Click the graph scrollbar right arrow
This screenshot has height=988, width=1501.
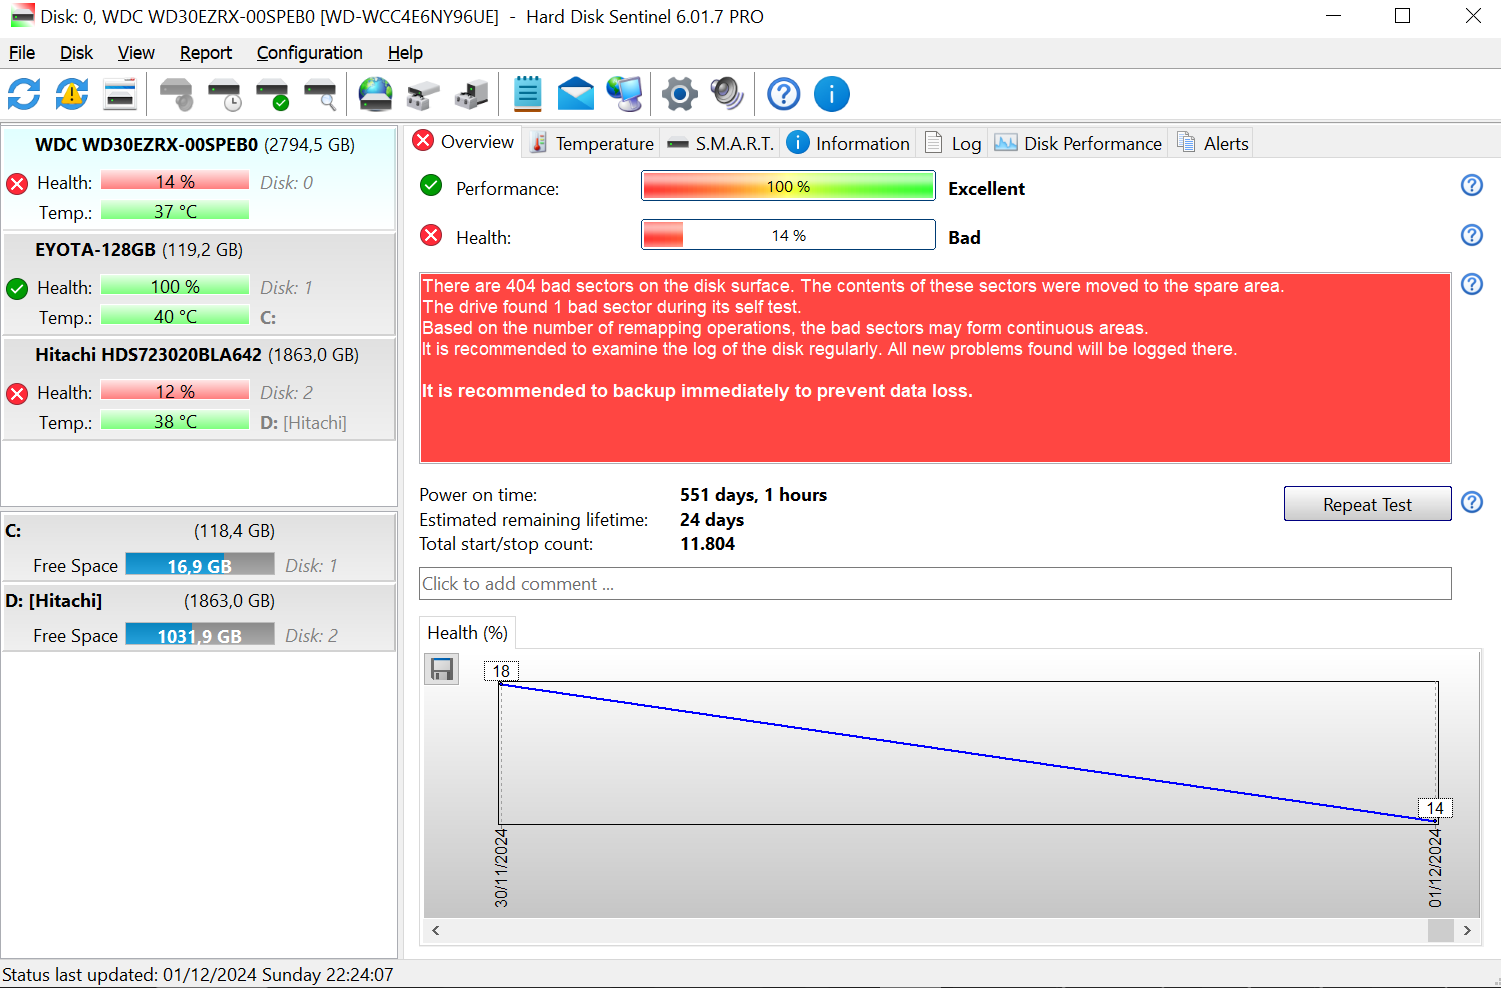[1467, 930]
